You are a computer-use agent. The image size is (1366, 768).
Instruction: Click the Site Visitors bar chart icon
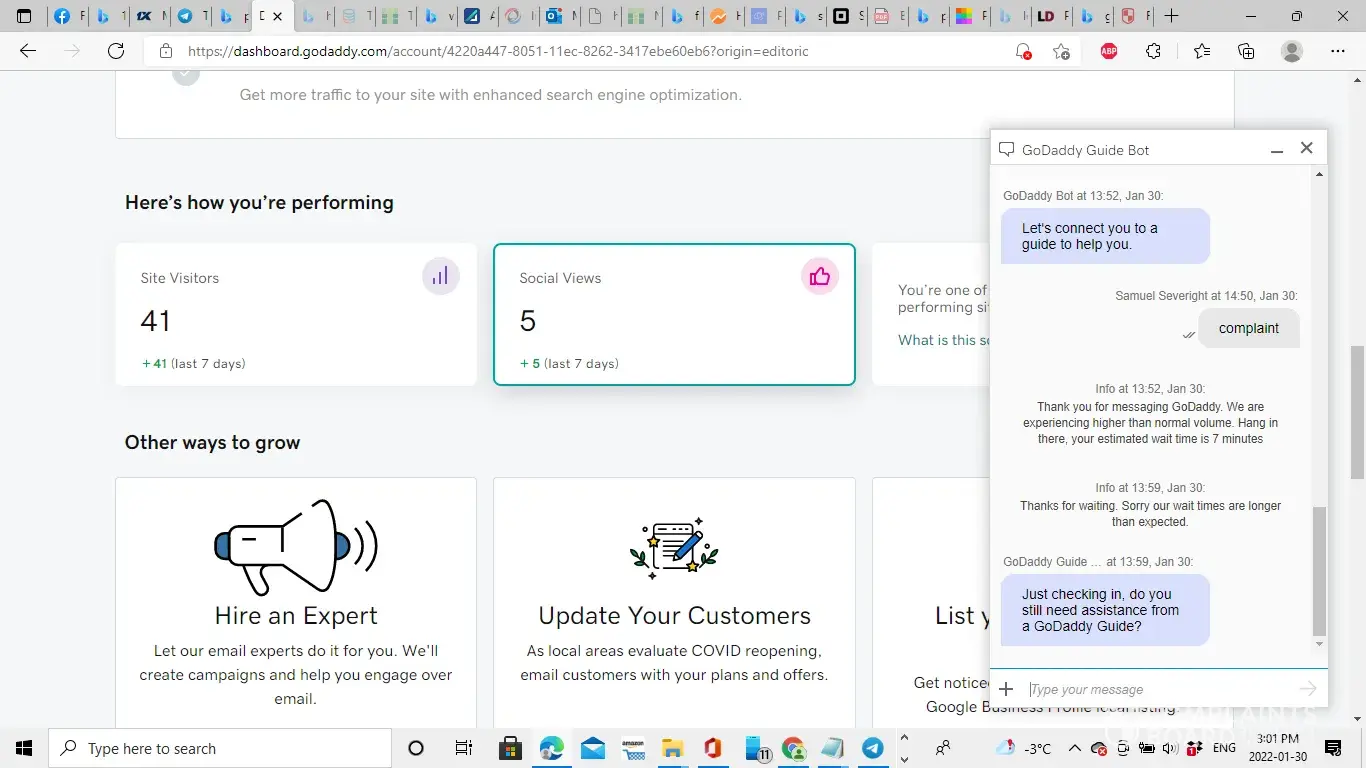440,277
